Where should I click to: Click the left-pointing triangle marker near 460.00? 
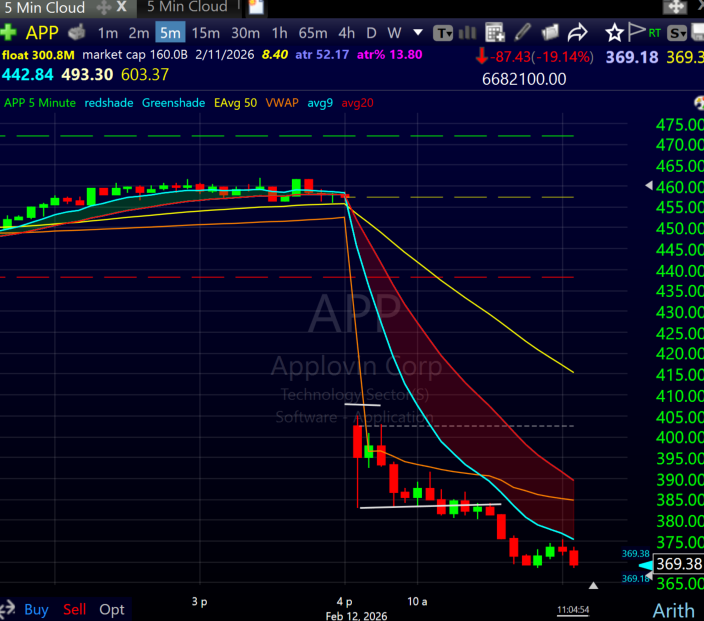(x=649, y=185)
